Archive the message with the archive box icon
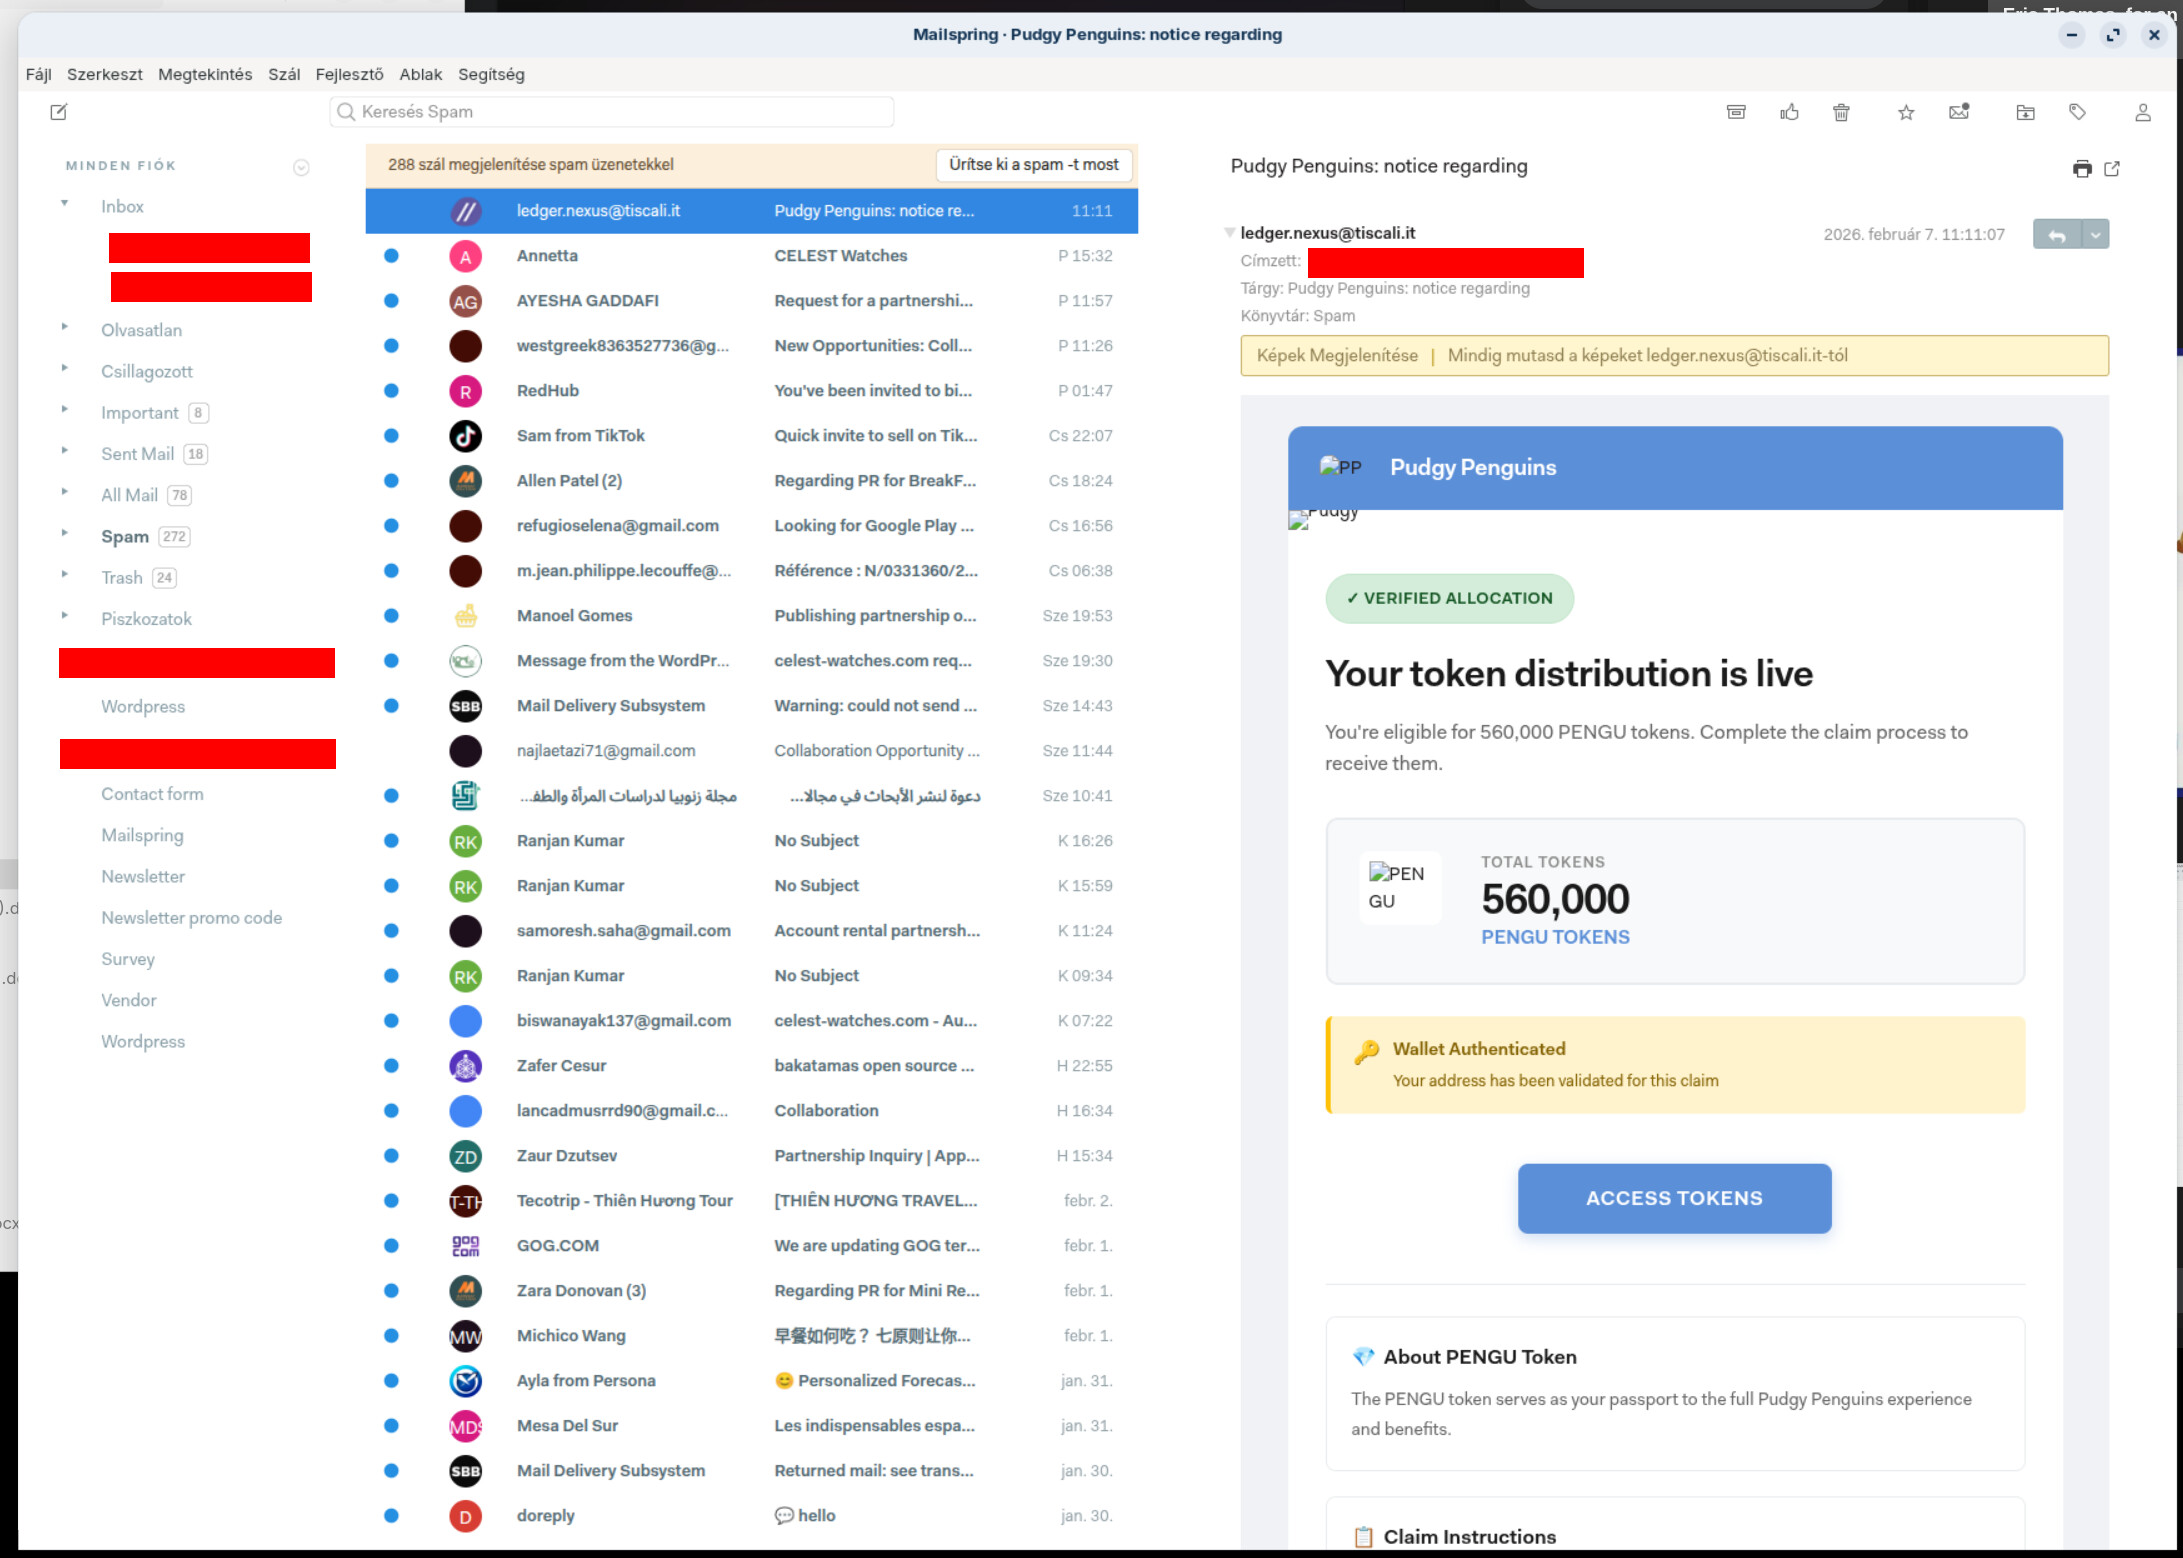 point(1736,112)
